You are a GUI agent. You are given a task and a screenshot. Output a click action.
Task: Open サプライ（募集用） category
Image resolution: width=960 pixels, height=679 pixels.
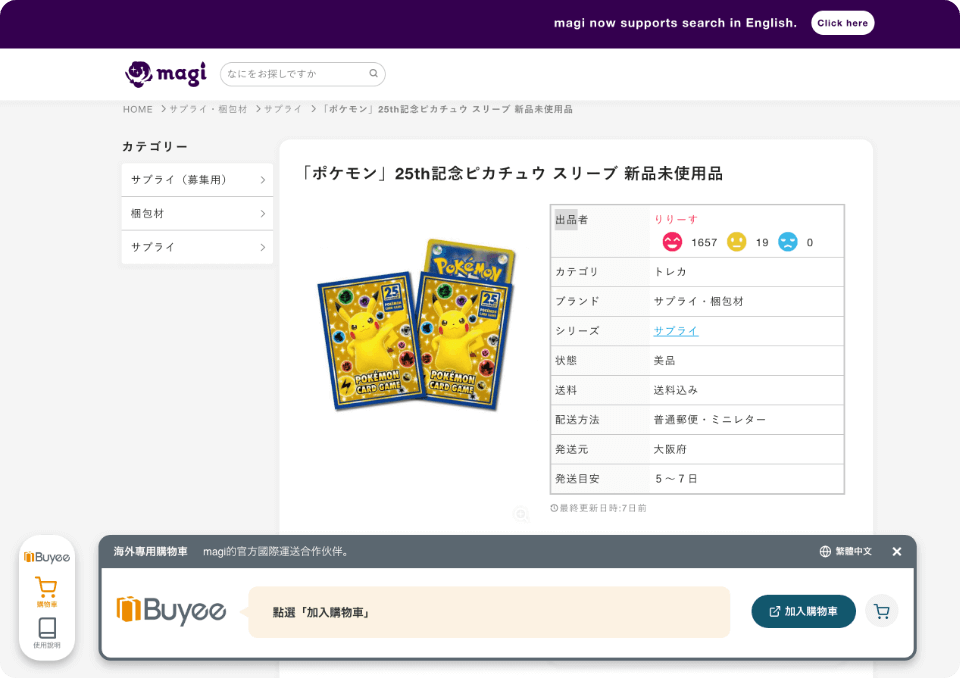point(197,180)
